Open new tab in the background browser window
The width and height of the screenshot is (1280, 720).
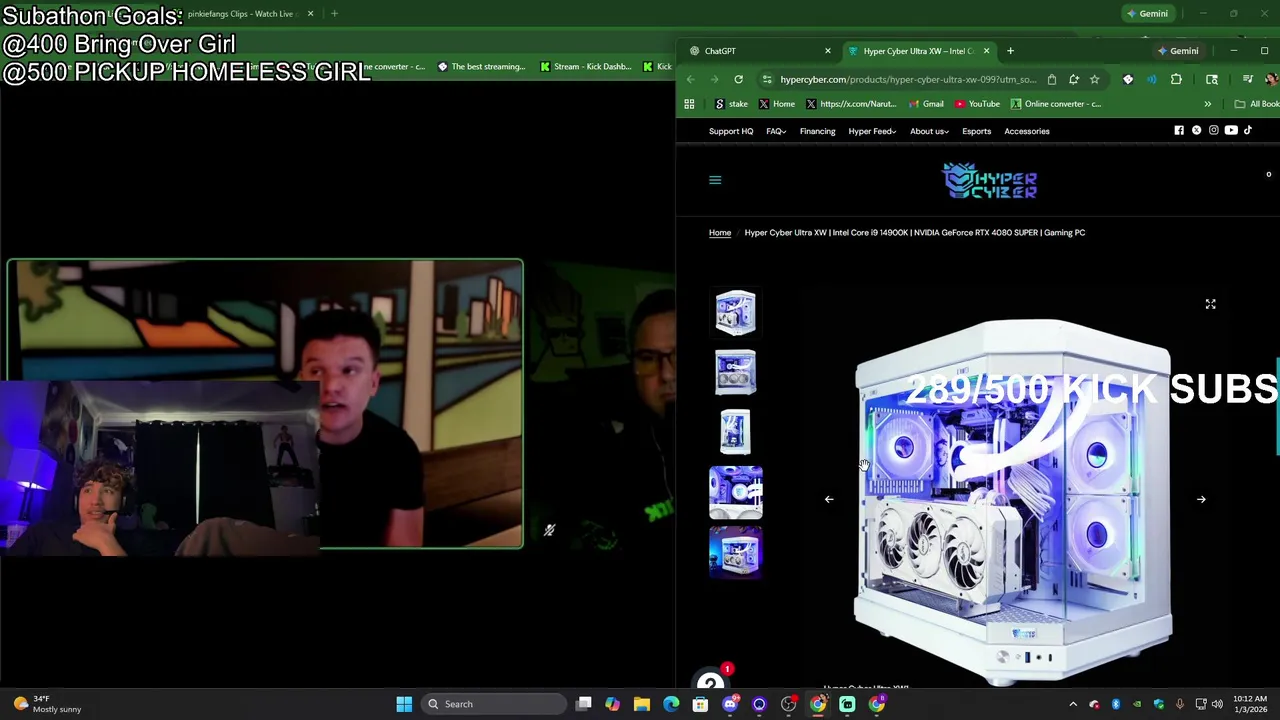tap(334, 14)
